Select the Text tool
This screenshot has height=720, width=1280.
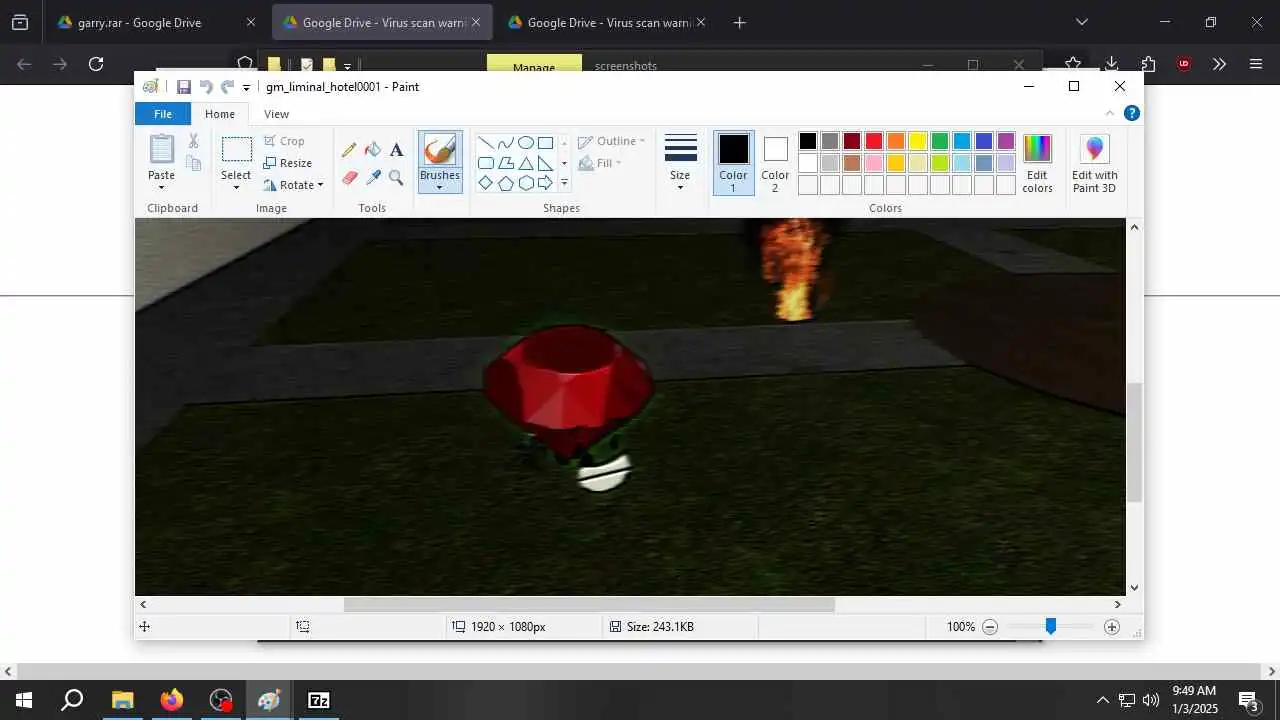(x=396, y=150)
